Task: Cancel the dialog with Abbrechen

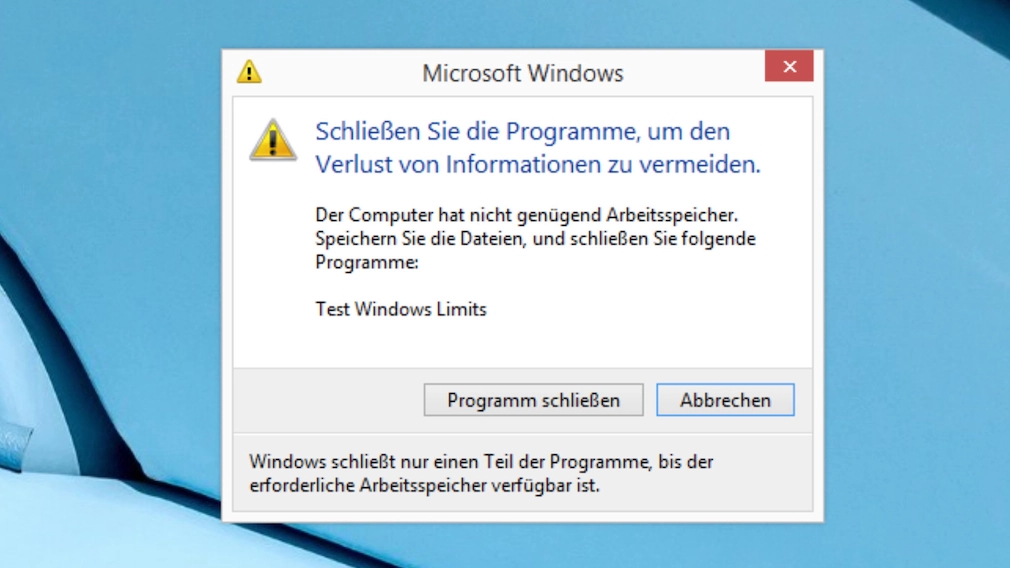Action: coord(725,400)
